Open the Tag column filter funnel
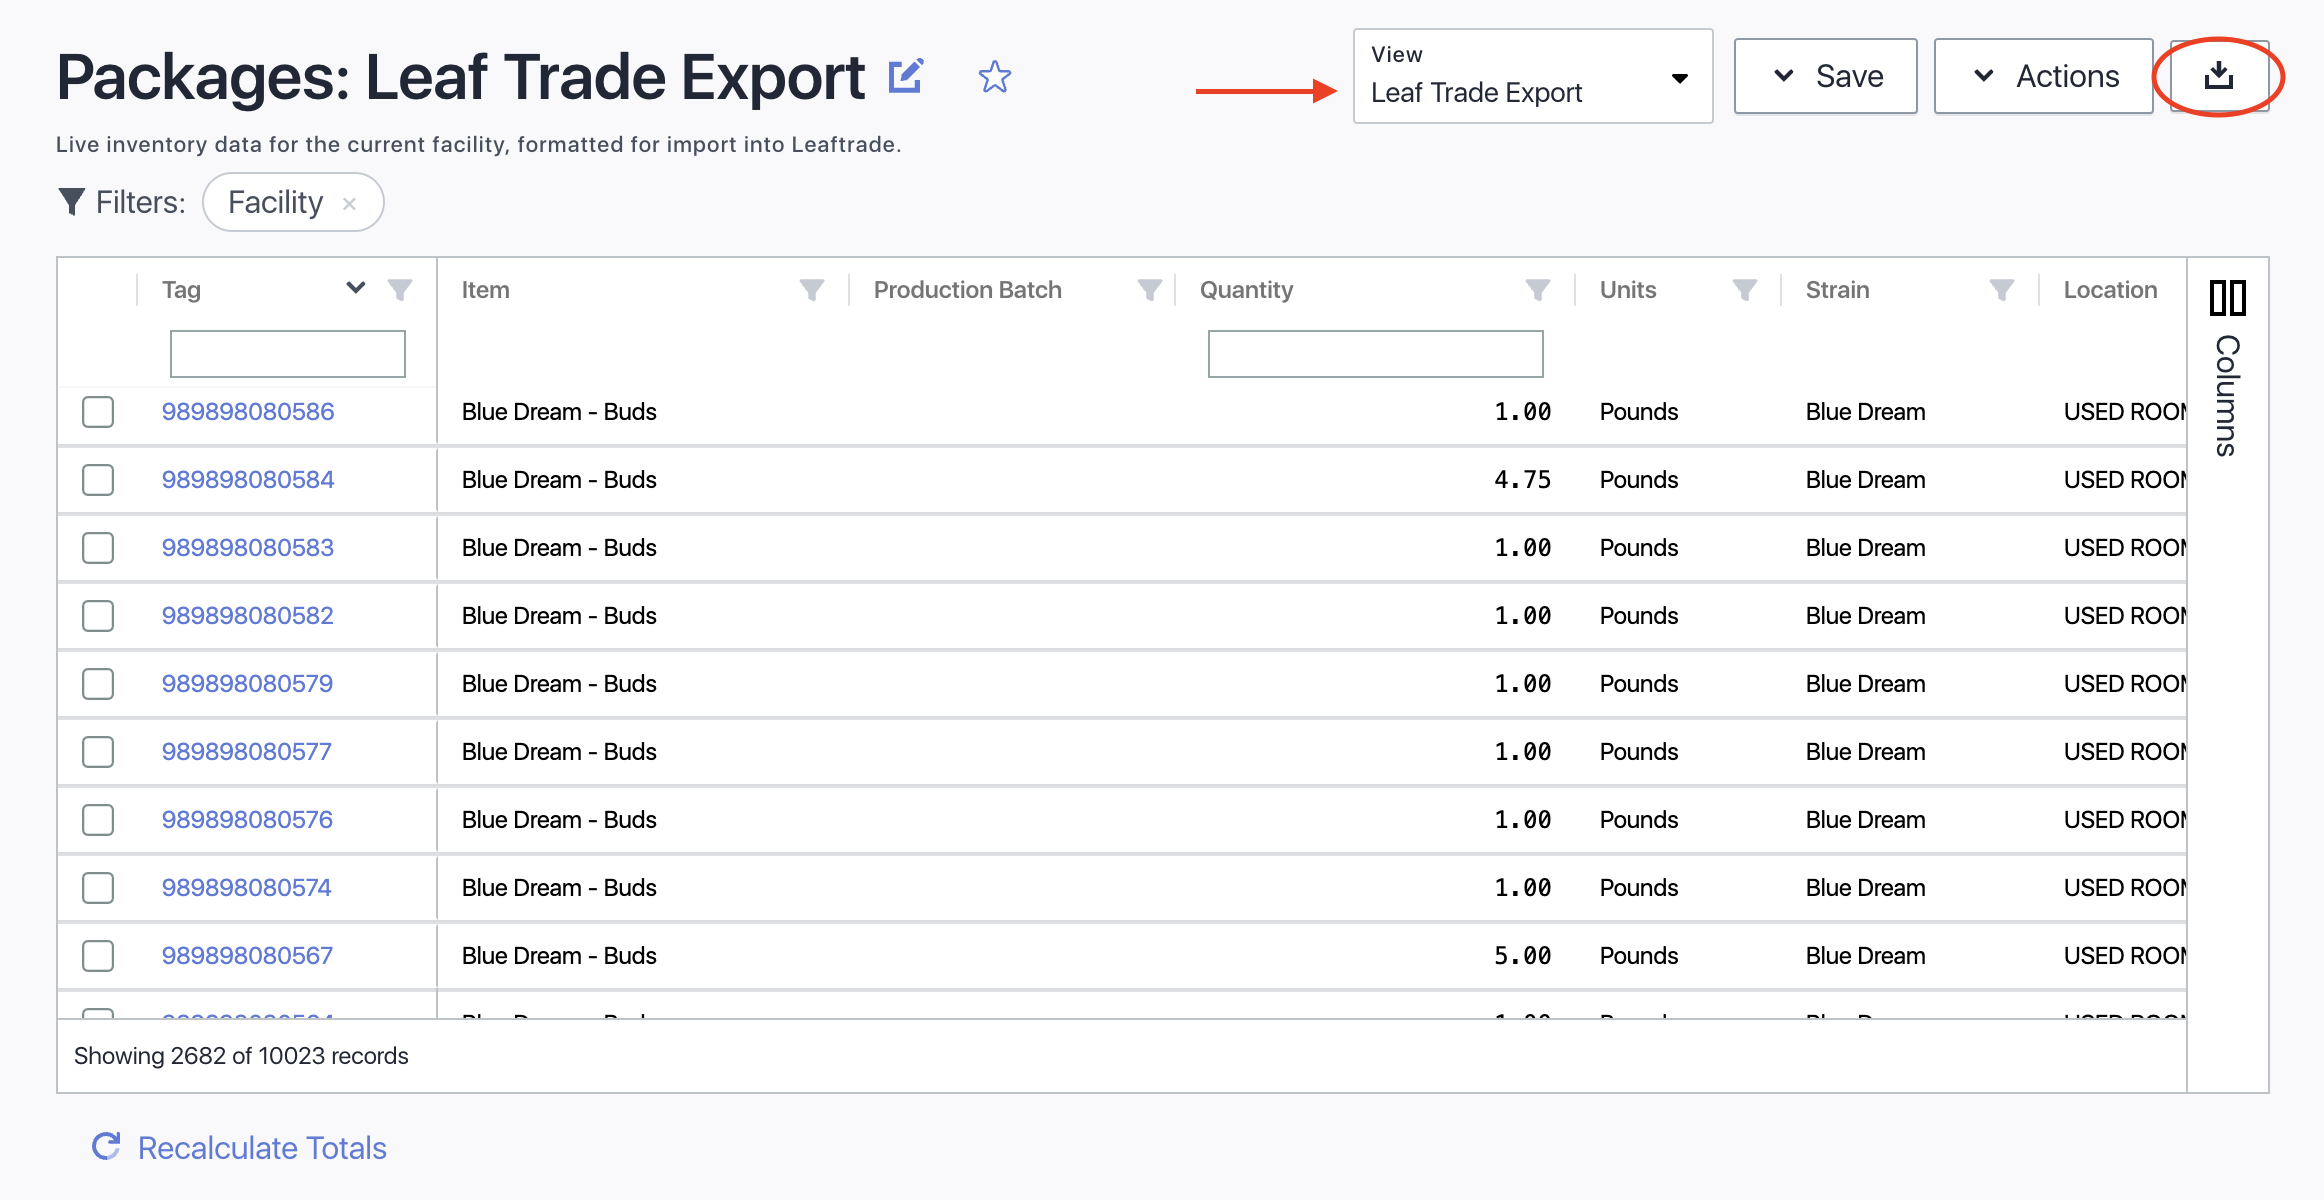This screenshot has height=1200, width=2324. click(x=400, y=290)
